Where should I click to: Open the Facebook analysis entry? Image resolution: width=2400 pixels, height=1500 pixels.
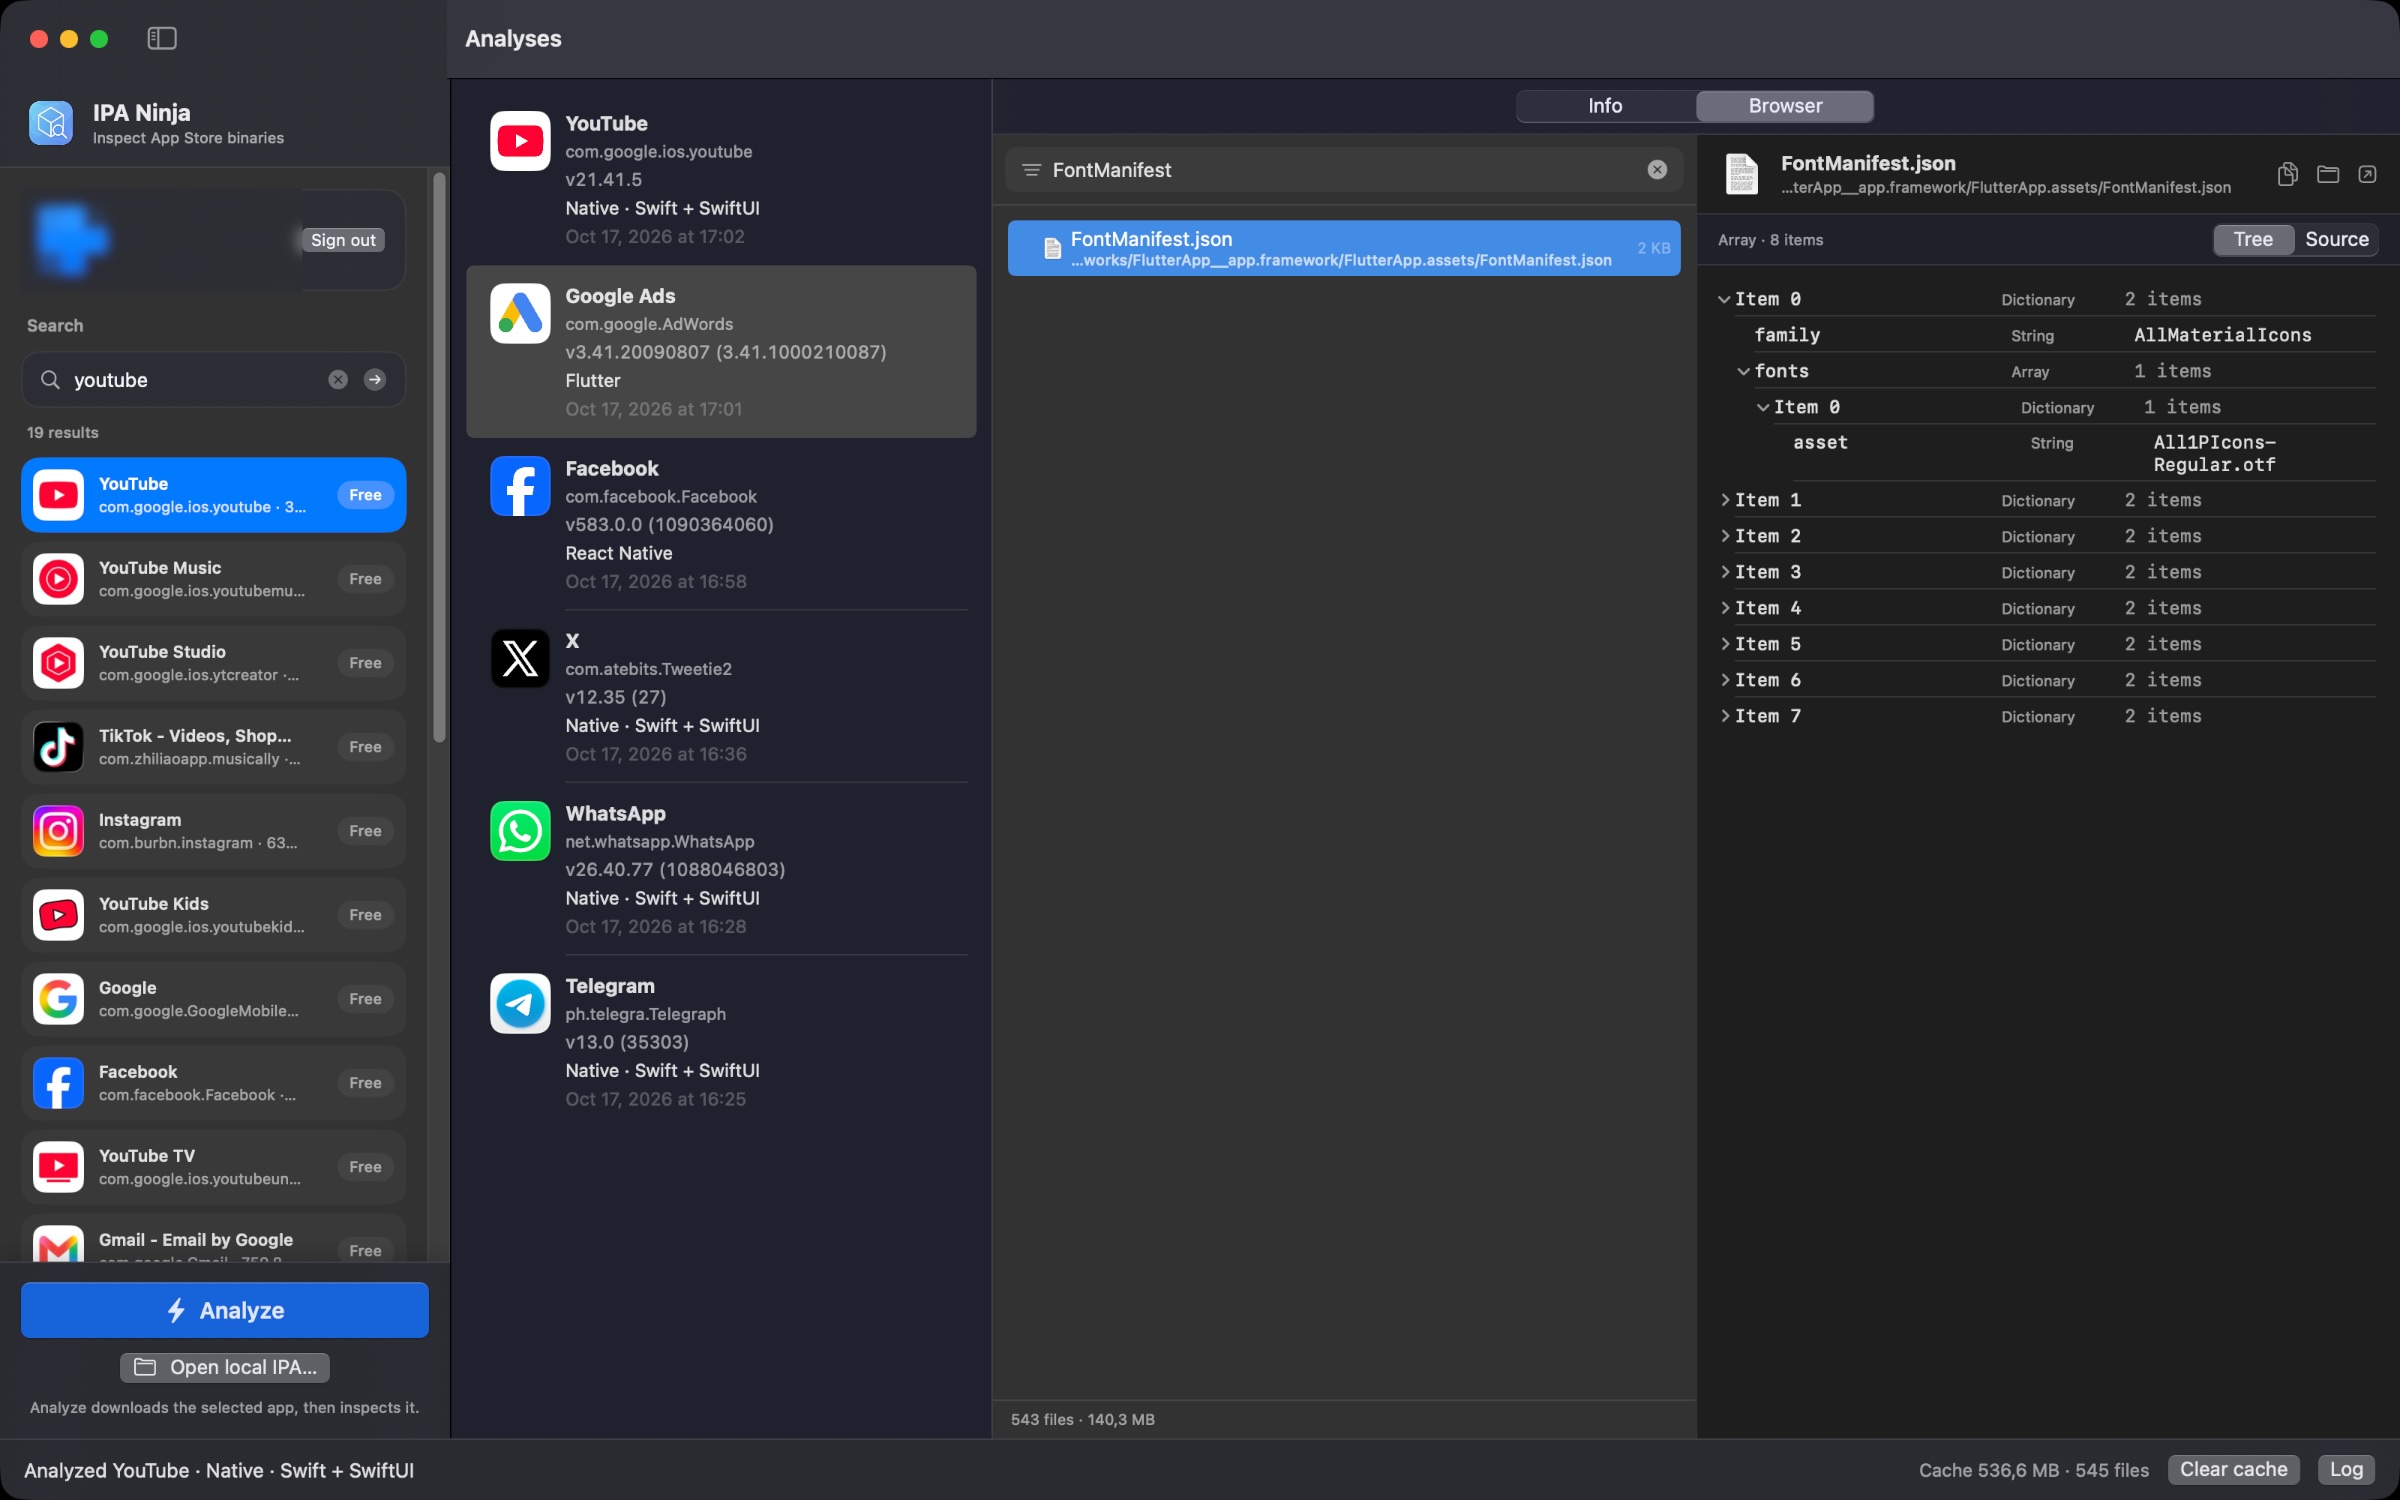click(x=721, y=524)
